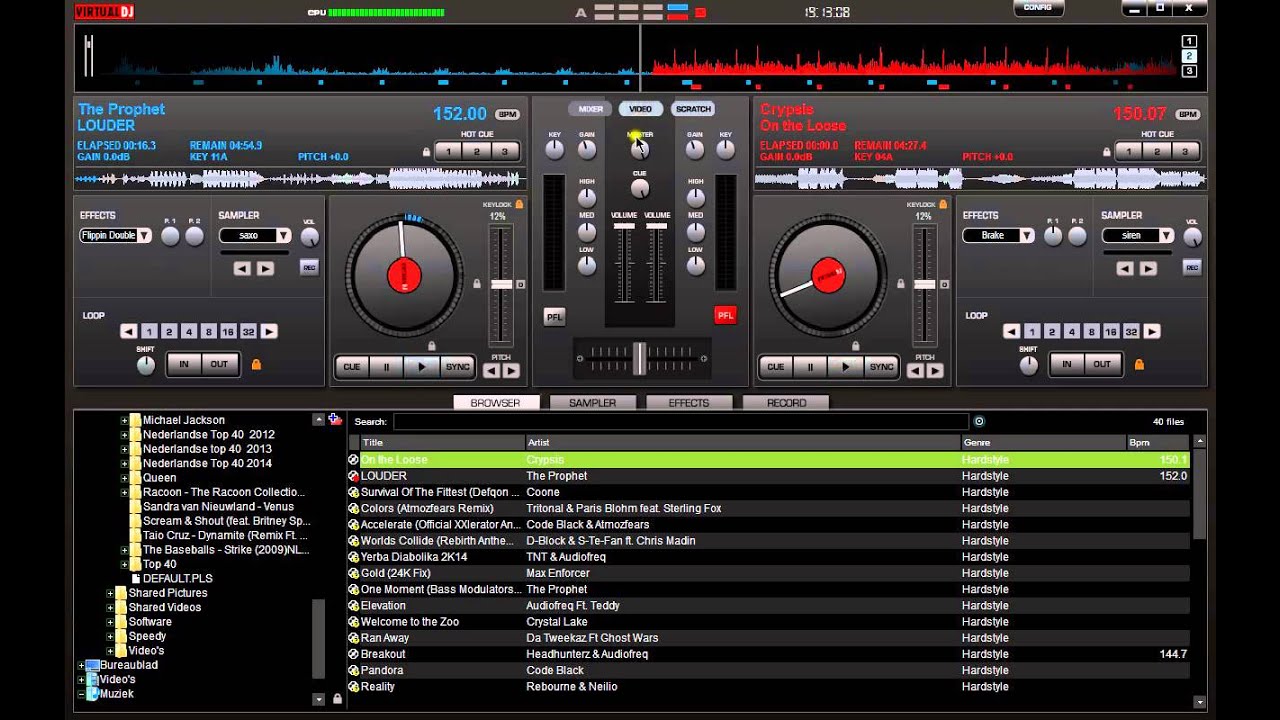Disable the red PFL on right deck

(x=725, y=315)
